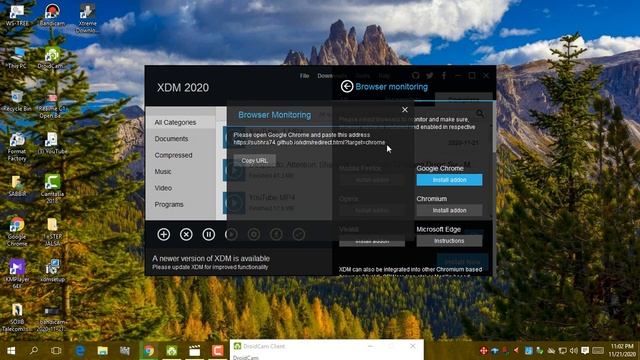Open Windows Start menu
The width and height of the screenshot is (640, 360).
coord(11,351)
